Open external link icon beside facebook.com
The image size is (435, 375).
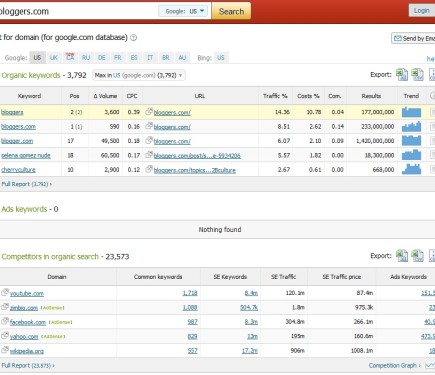pyautogui.click(x=5, y=321)
